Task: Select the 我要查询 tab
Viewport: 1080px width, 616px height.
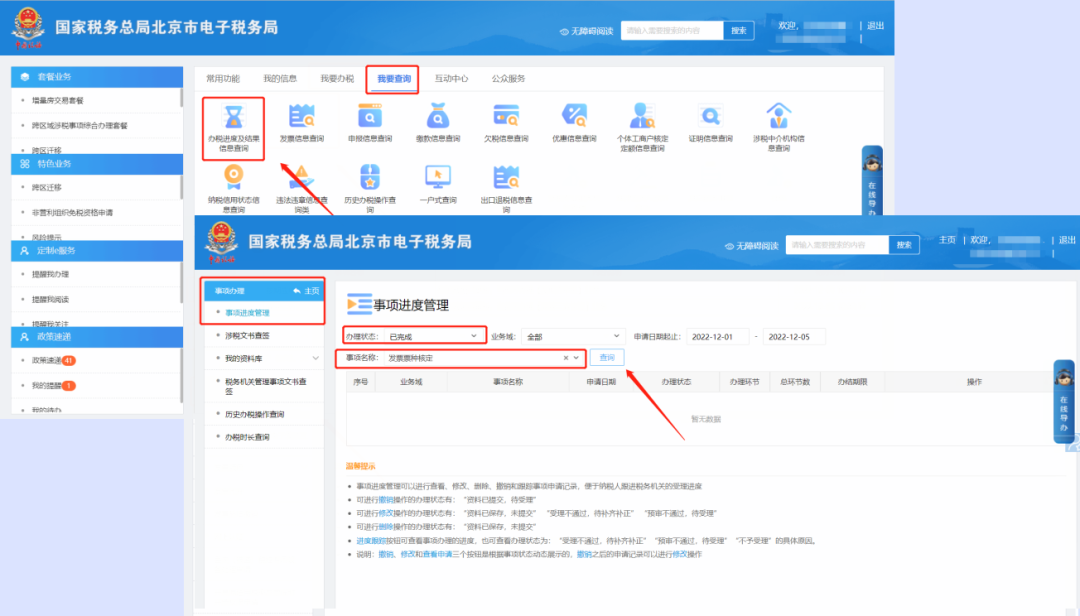Action: click(394, 79)
